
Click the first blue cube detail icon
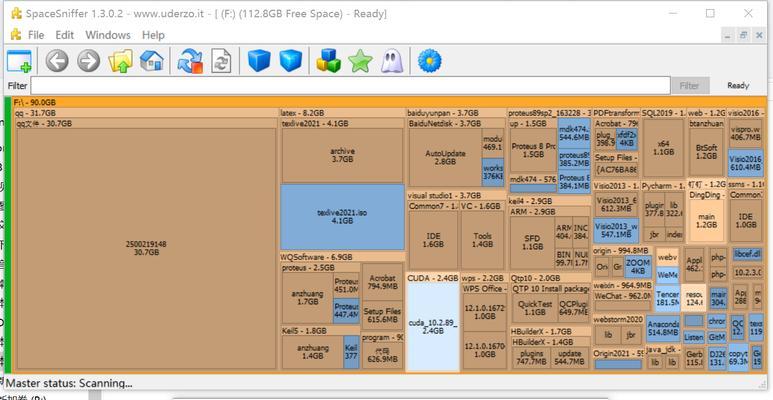pyautogui.click(x=259, y=62)
